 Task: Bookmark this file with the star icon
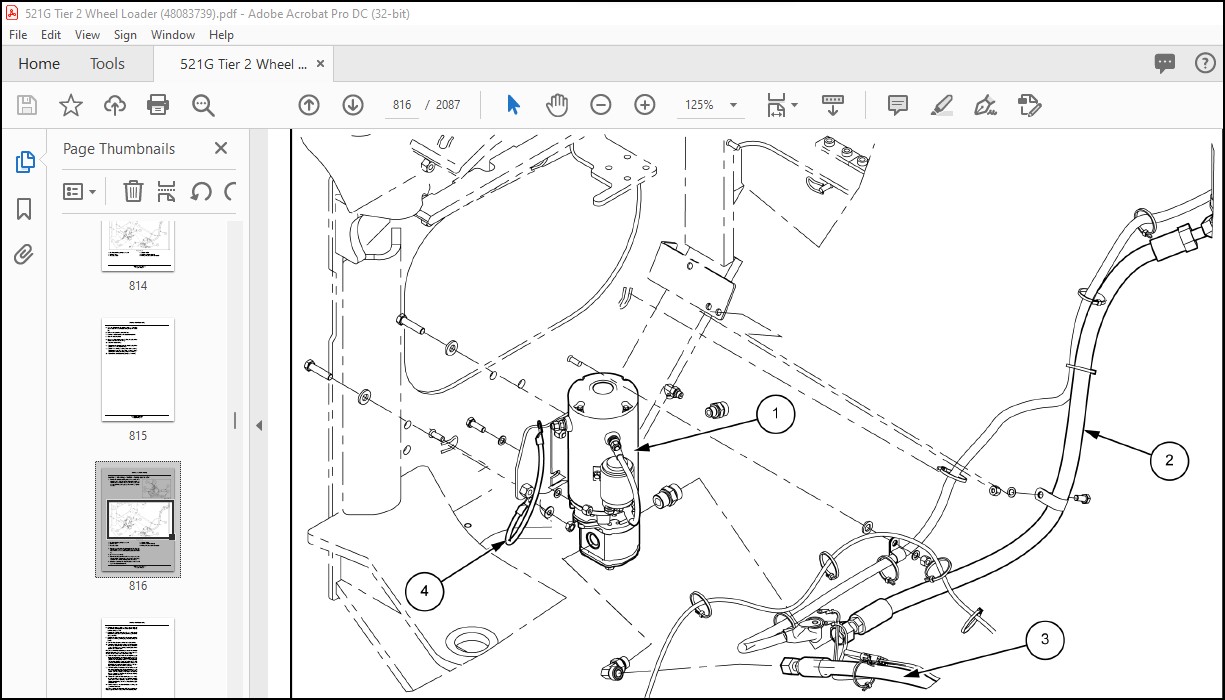point(71,105)
